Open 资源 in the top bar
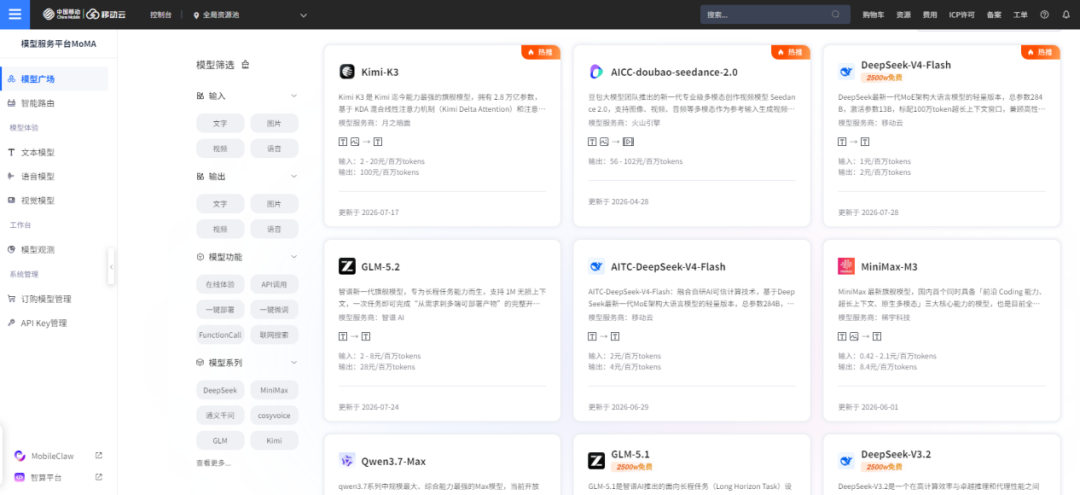Viewport: 1080px width, 495px height. click(x=903, y=14)
